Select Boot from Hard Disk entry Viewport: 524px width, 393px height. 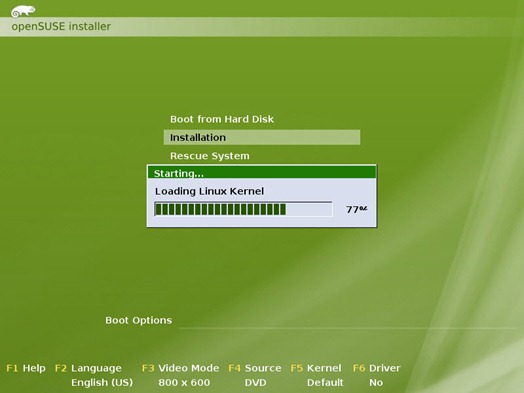[222, 119]
